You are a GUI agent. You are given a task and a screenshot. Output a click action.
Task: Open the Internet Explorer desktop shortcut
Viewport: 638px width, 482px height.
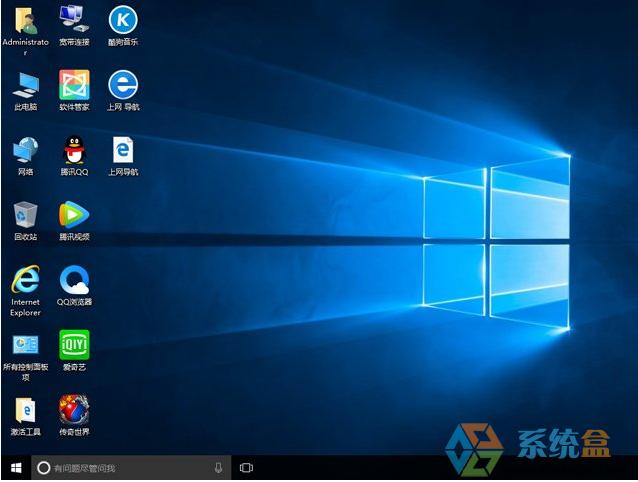[25, 280]
